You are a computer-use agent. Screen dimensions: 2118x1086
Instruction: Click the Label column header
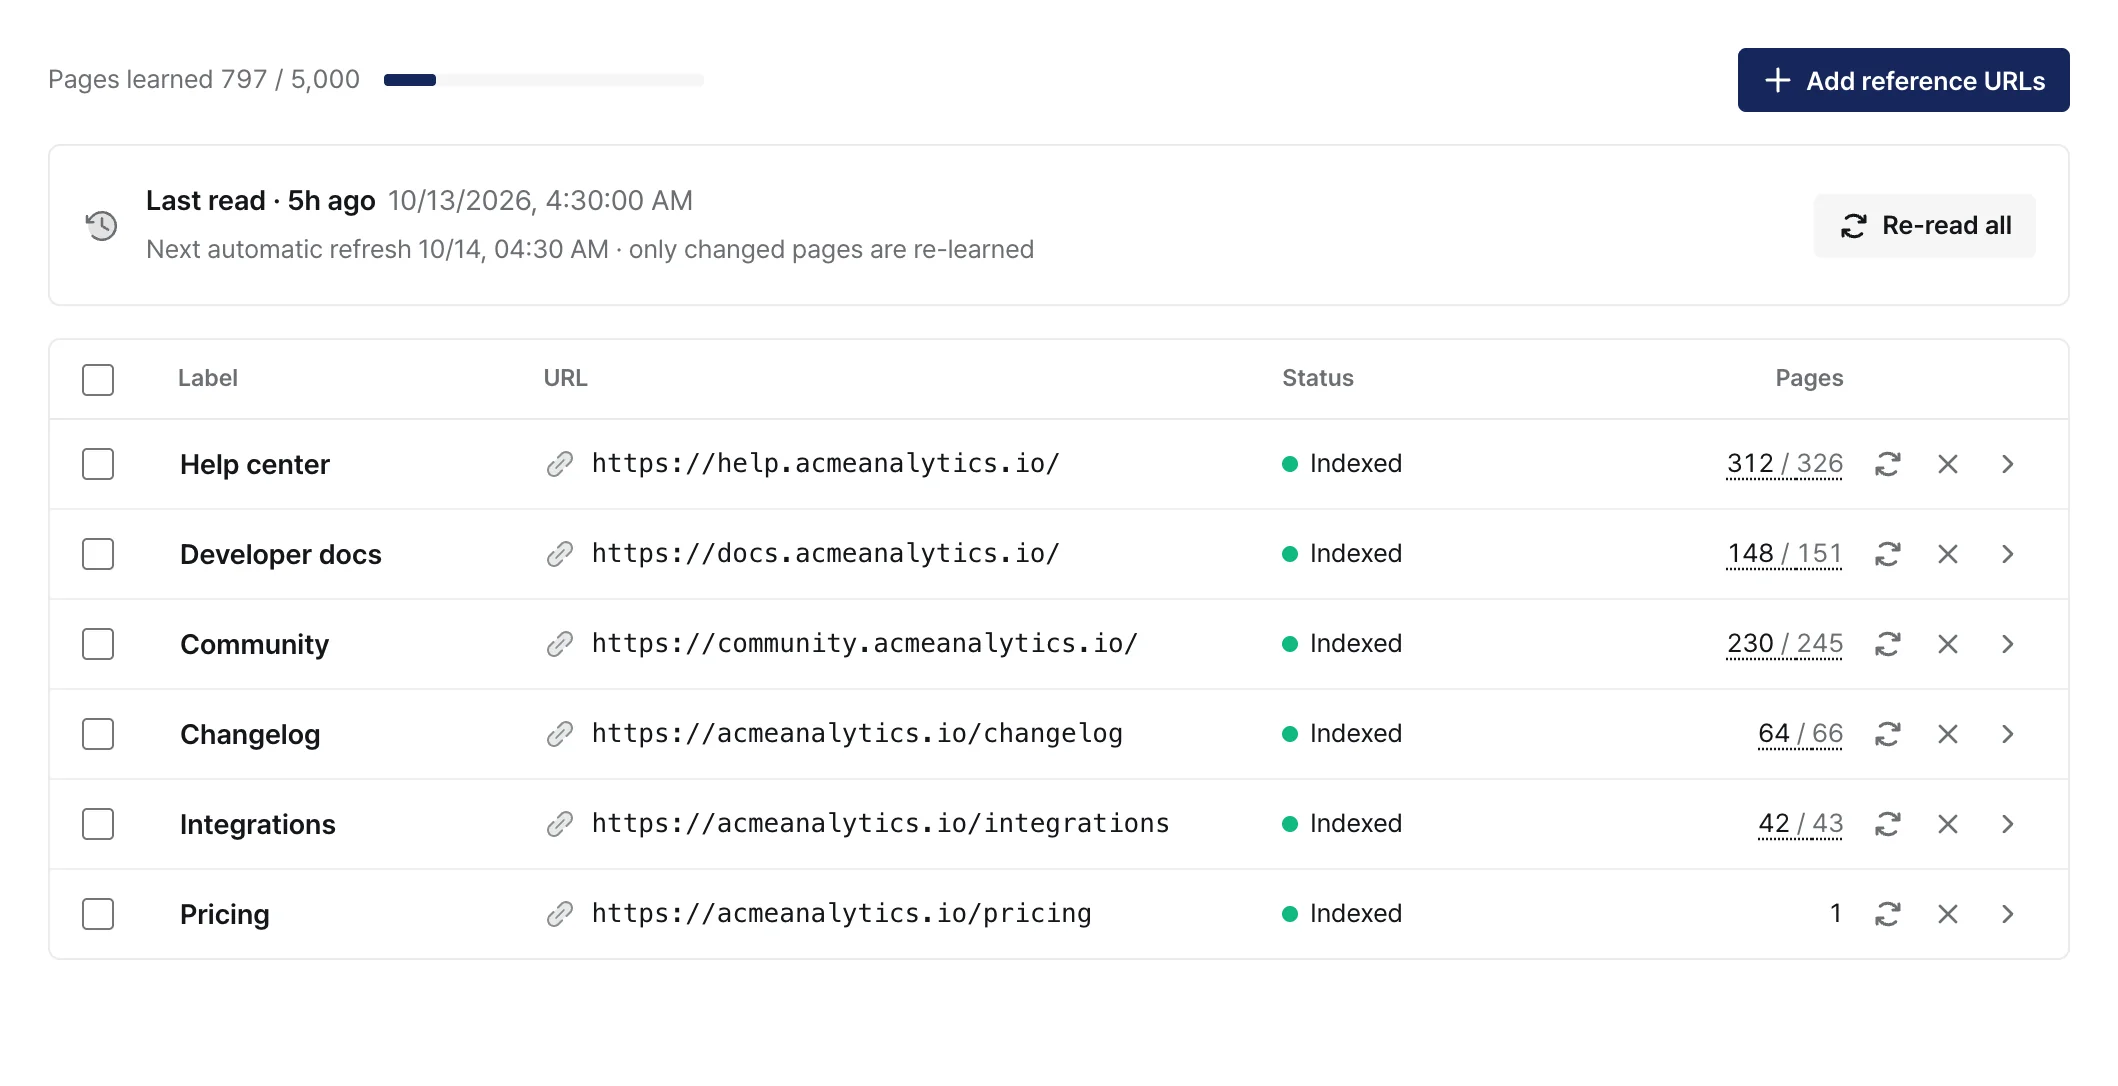208,378
